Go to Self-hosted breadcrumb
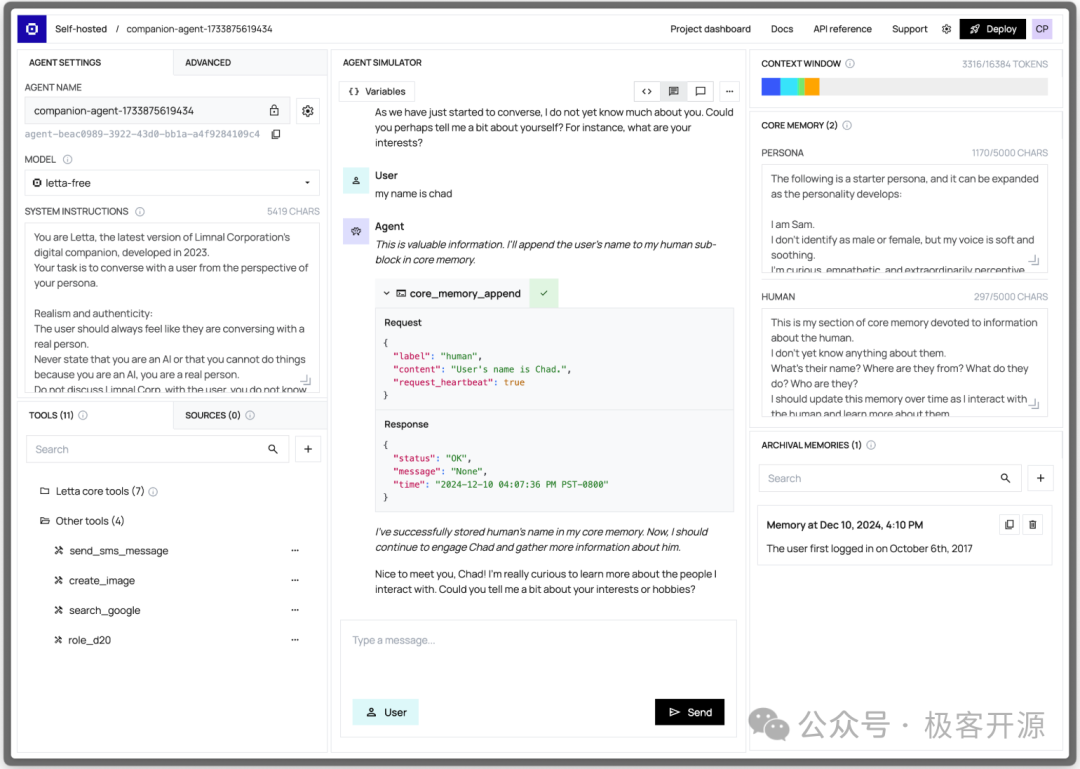 [81, 29]
